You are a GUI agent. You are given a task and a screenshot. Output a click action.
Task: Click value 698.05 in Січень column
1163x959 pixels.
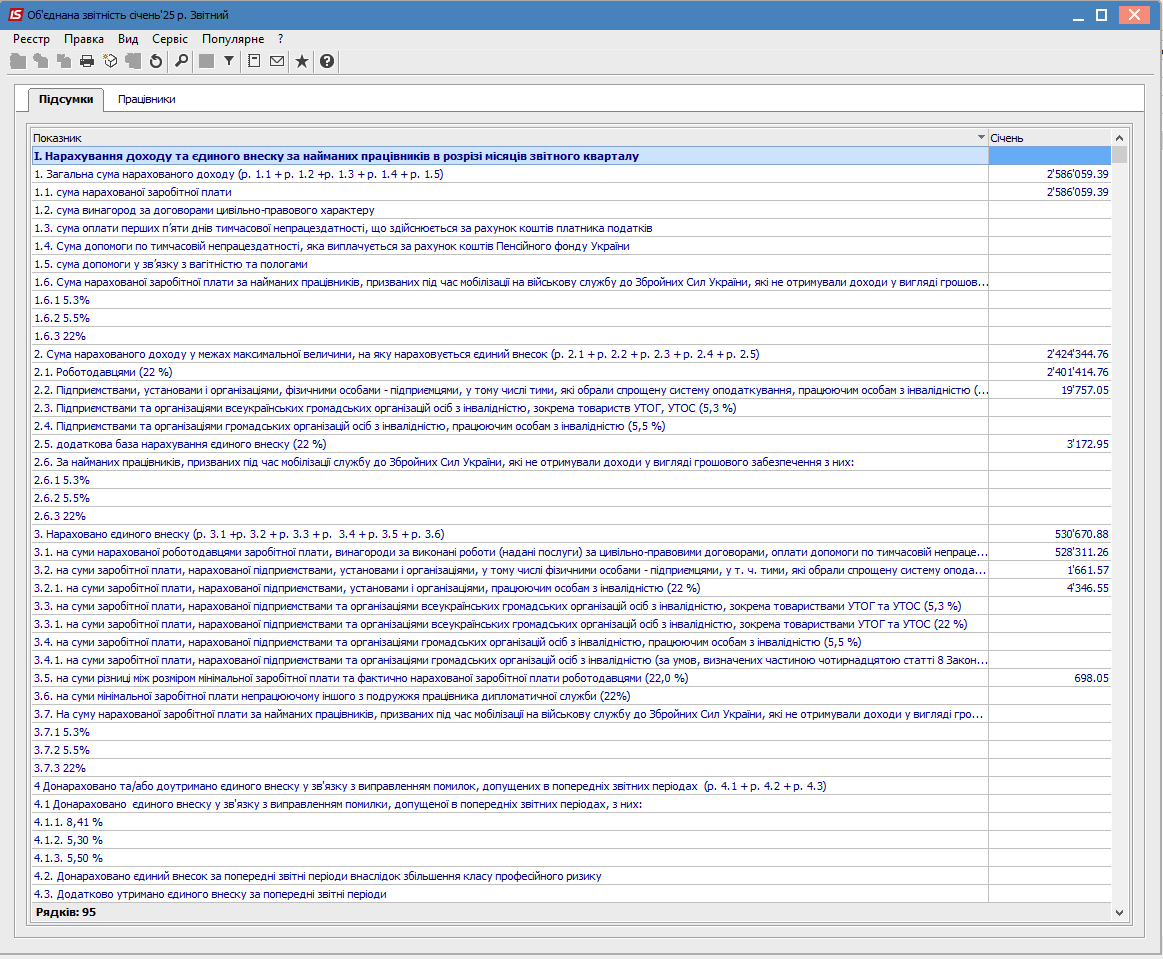point(1092,678)
